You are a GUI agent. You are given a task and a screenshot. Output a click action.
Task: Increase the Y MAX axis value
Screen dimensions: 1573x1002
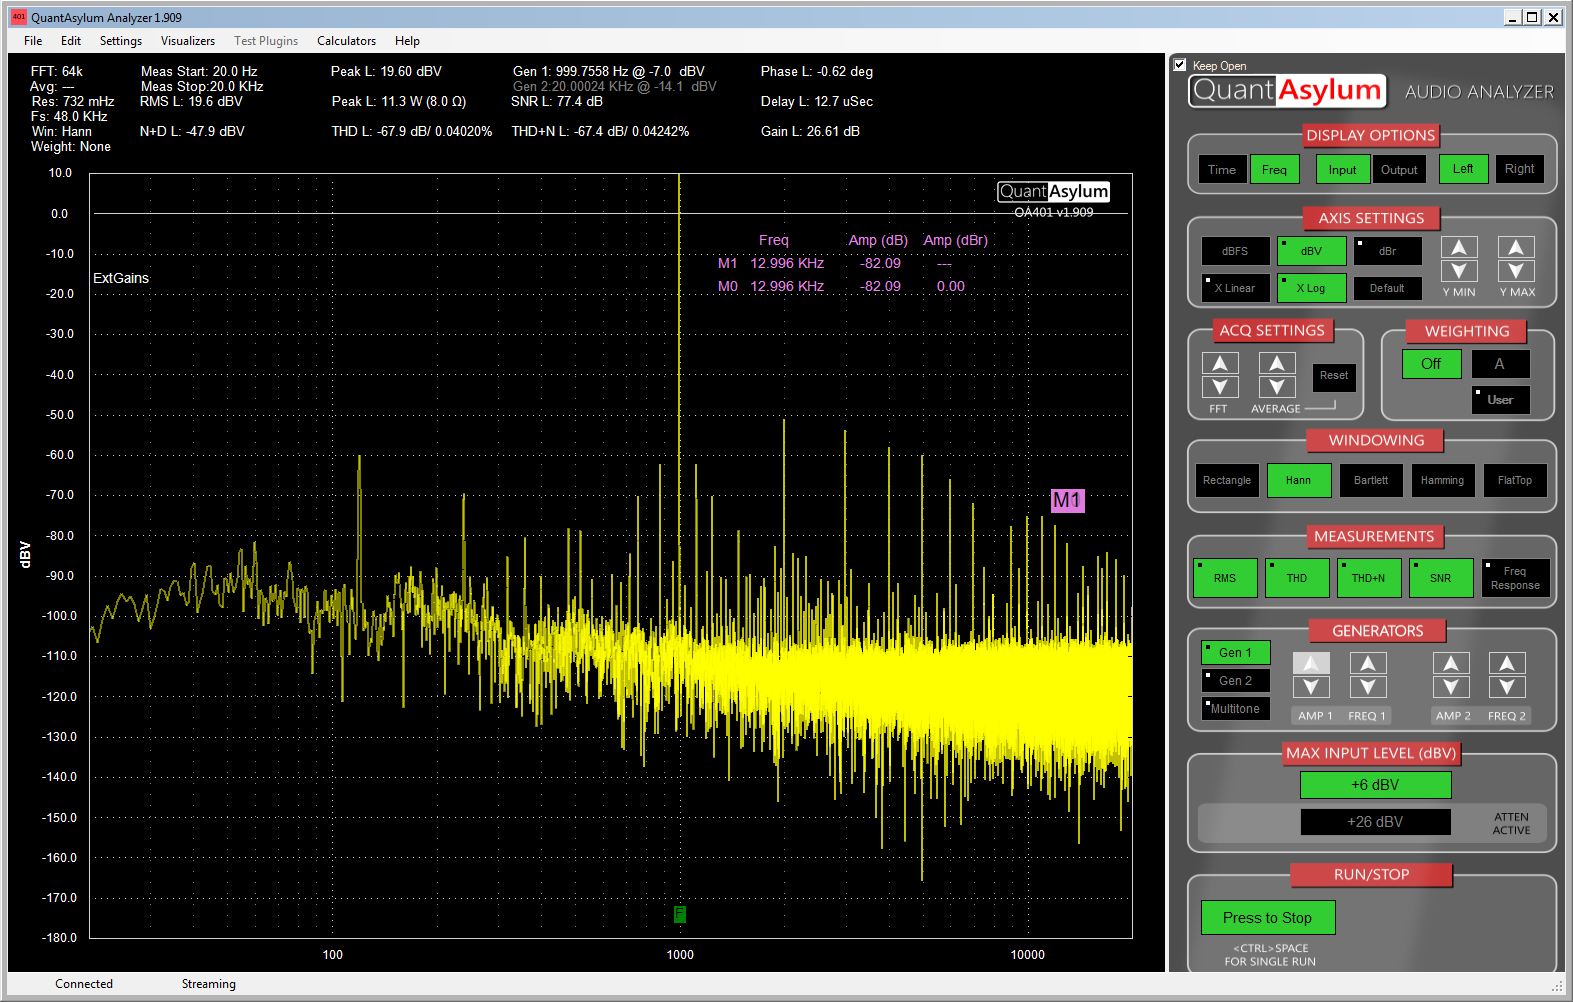pos(1516,247)
